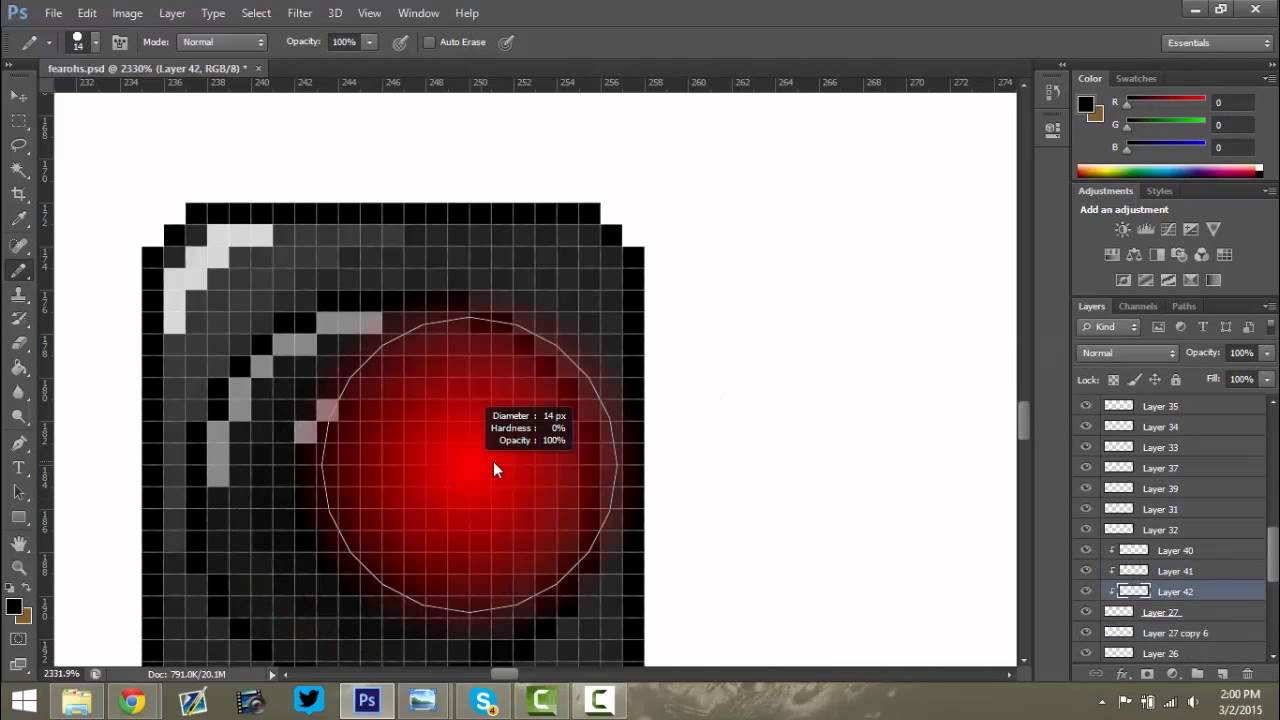Select the Clone Stamp tool
Viewport: 1280px width, 720px height.
pos(19,295)
